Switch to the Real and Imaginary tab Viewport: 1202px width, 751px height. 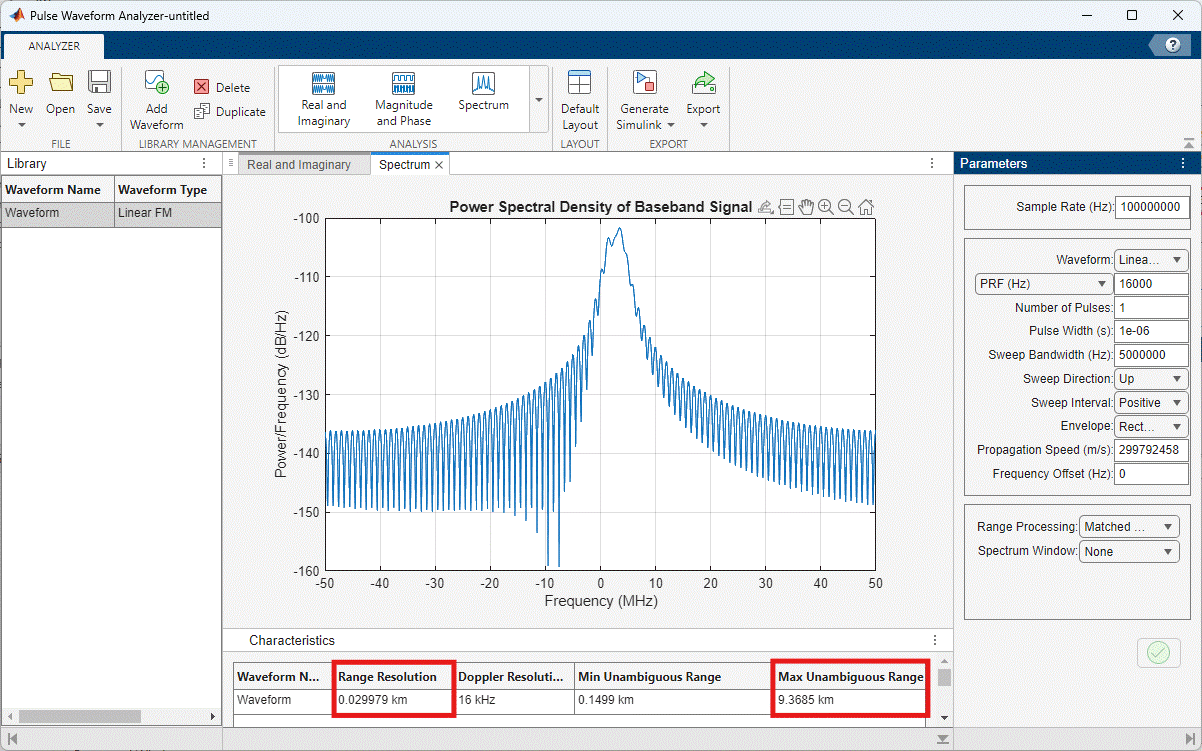[298, 165]
